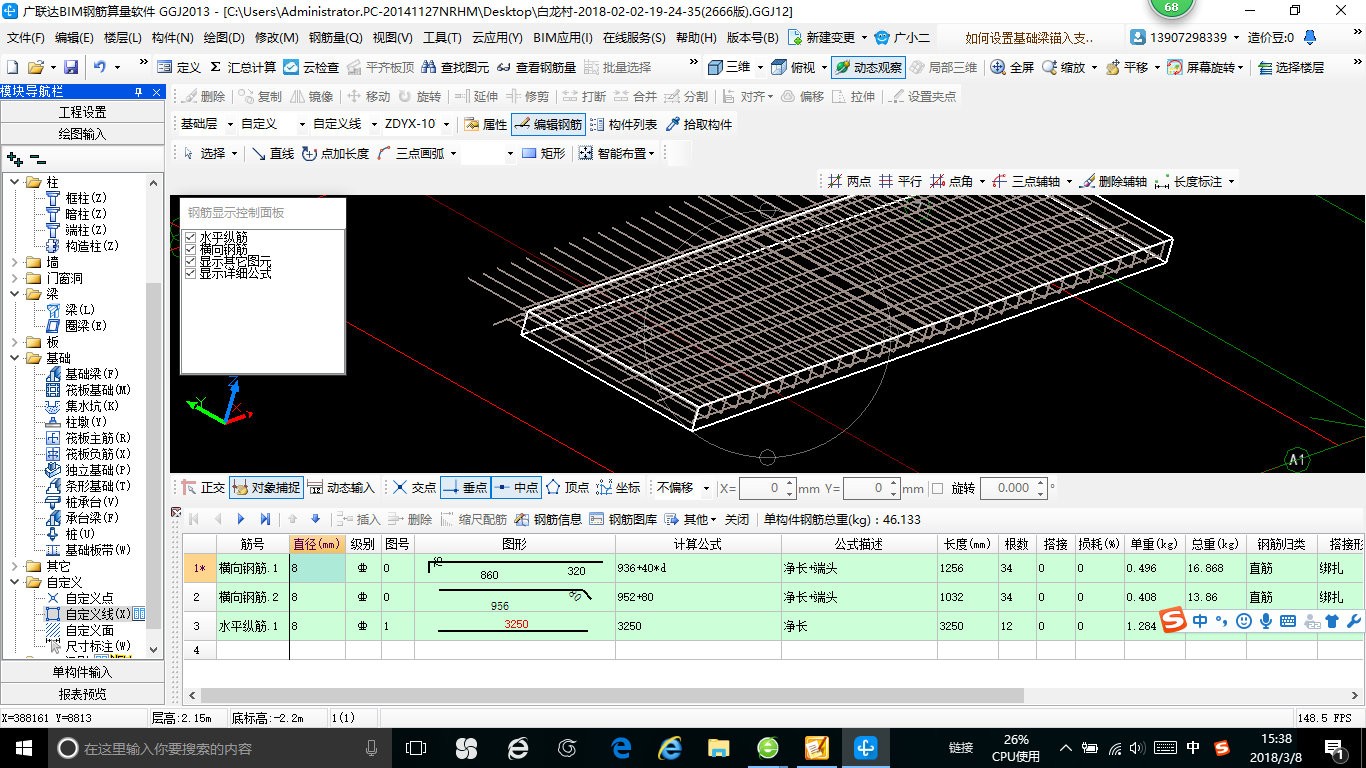The image size is (1366, 768).
Task: Click the rebar table horizontal scrollbar
Action: tap(612, 695)
